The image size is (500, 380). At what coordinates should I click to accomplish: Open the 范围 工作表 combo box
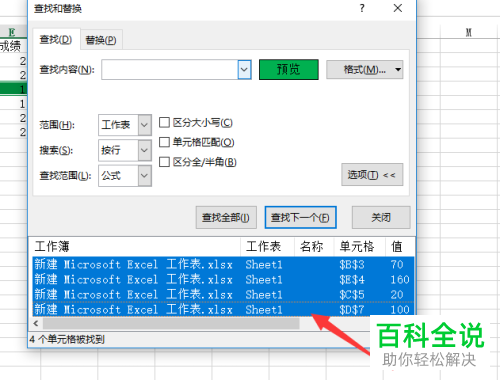125,125
